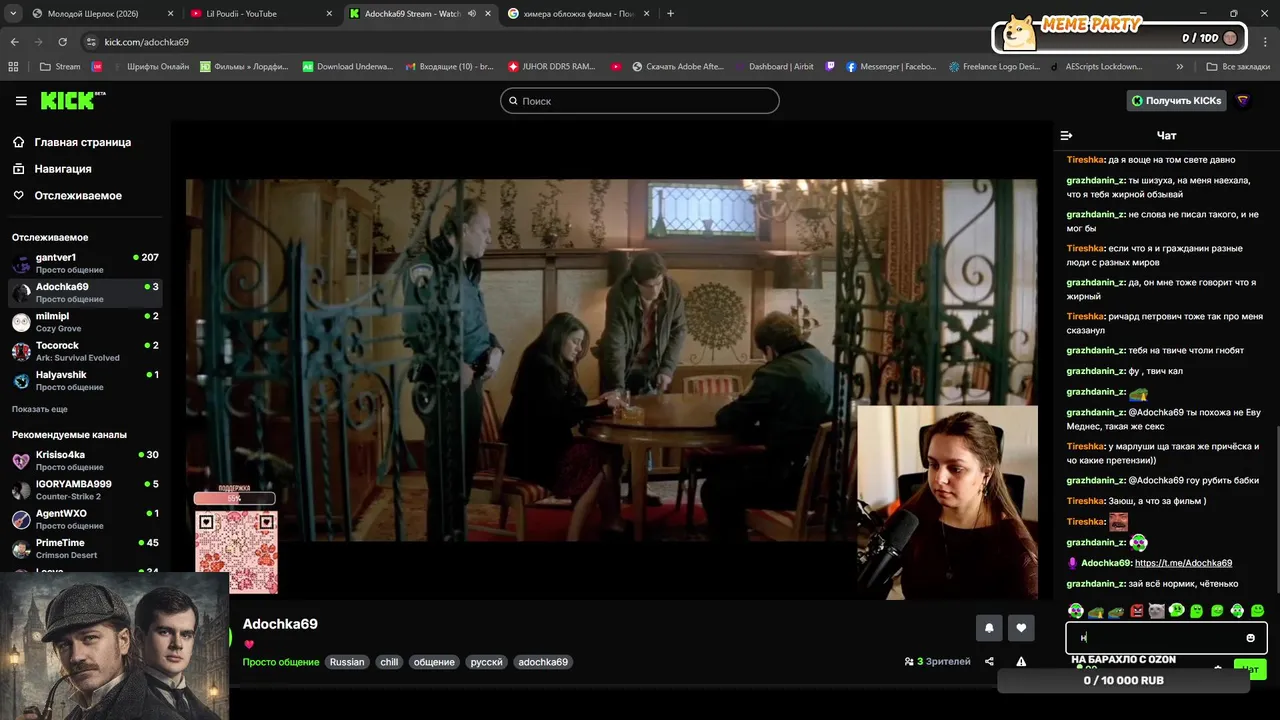Image resolution: width=1280 pixels, height=720 pixels.
Task: Collapse the chat panel arrow icon
Action: point(1066,135)
